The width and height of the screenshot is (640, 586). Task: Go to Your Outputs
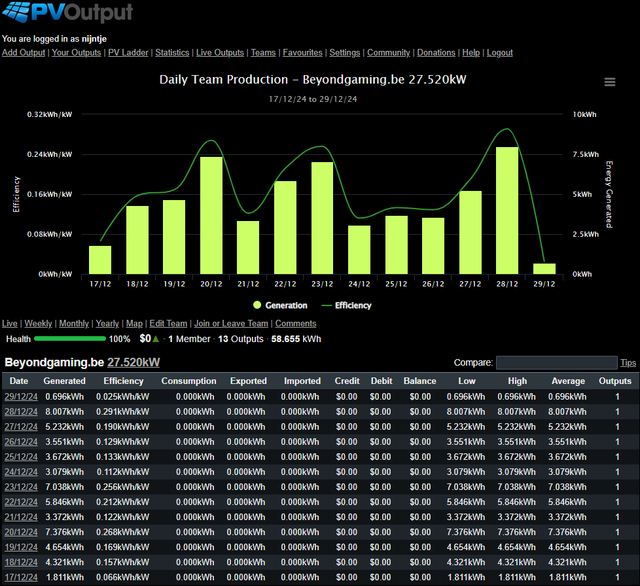(76, 53)
